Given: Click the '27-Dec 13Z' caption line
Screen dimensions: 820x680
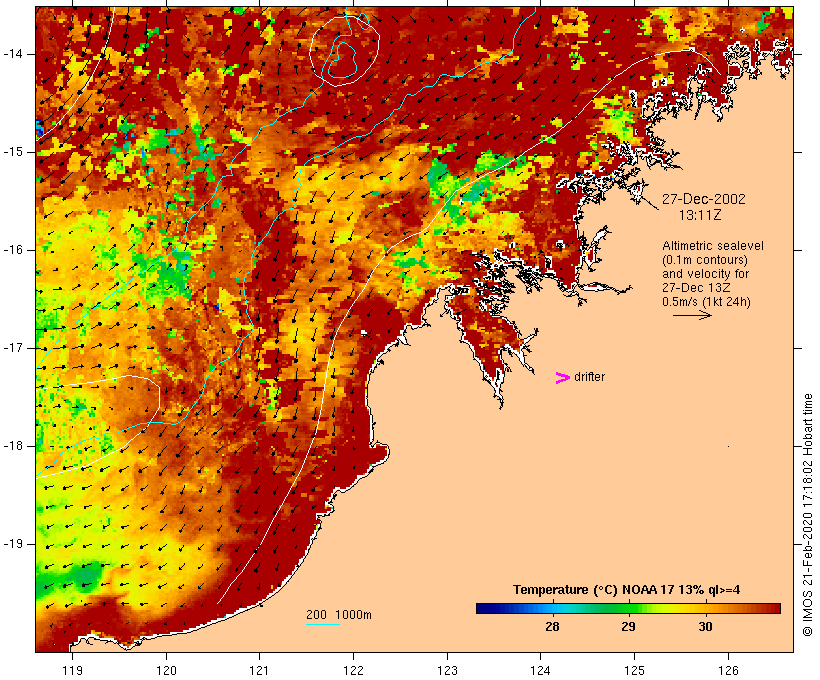Looking at the screenshot, I should click(x=696, y=288).
